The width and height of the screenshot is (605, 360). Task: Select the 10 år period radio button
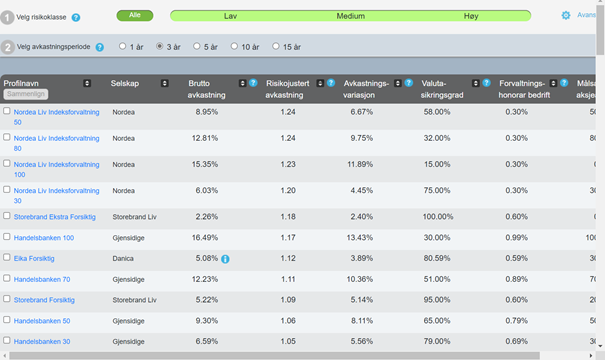click(234, 46)
